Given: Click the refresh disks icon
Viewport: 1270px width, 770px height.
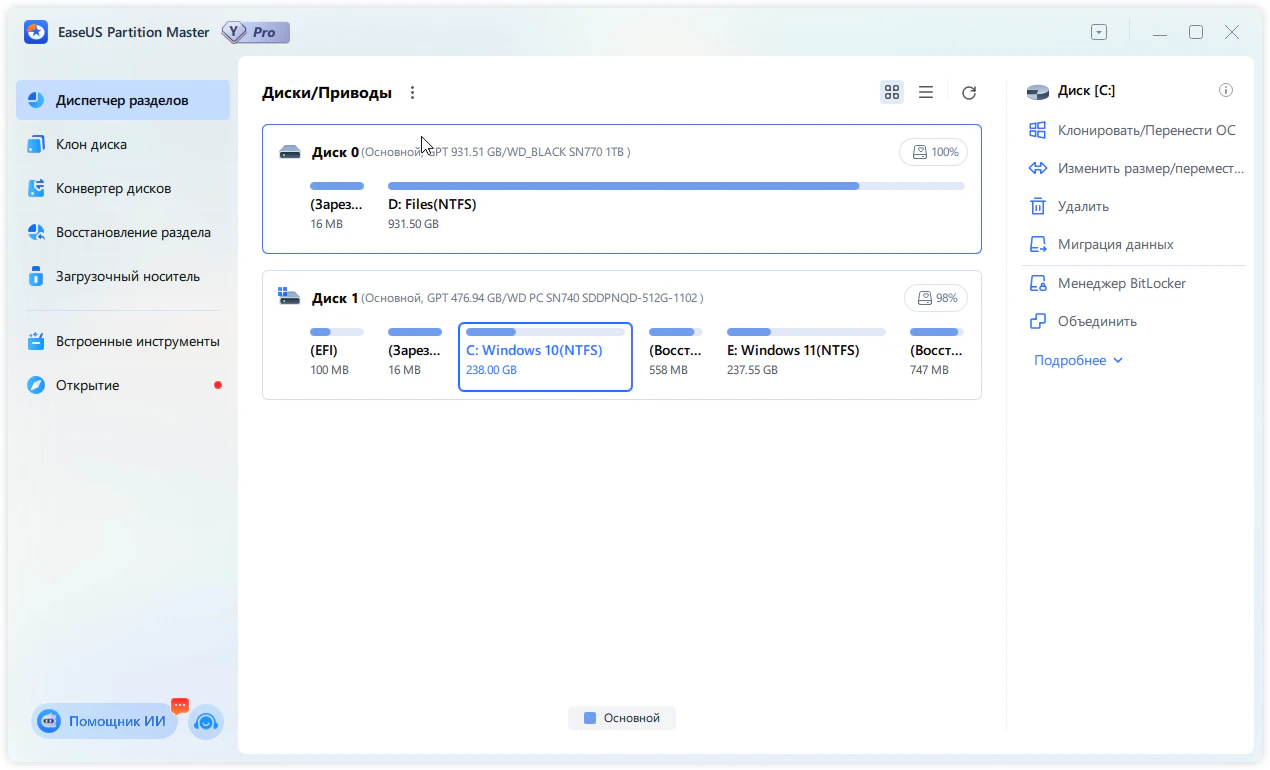Looking at the screenshot, I should click(x=968, y=93).
